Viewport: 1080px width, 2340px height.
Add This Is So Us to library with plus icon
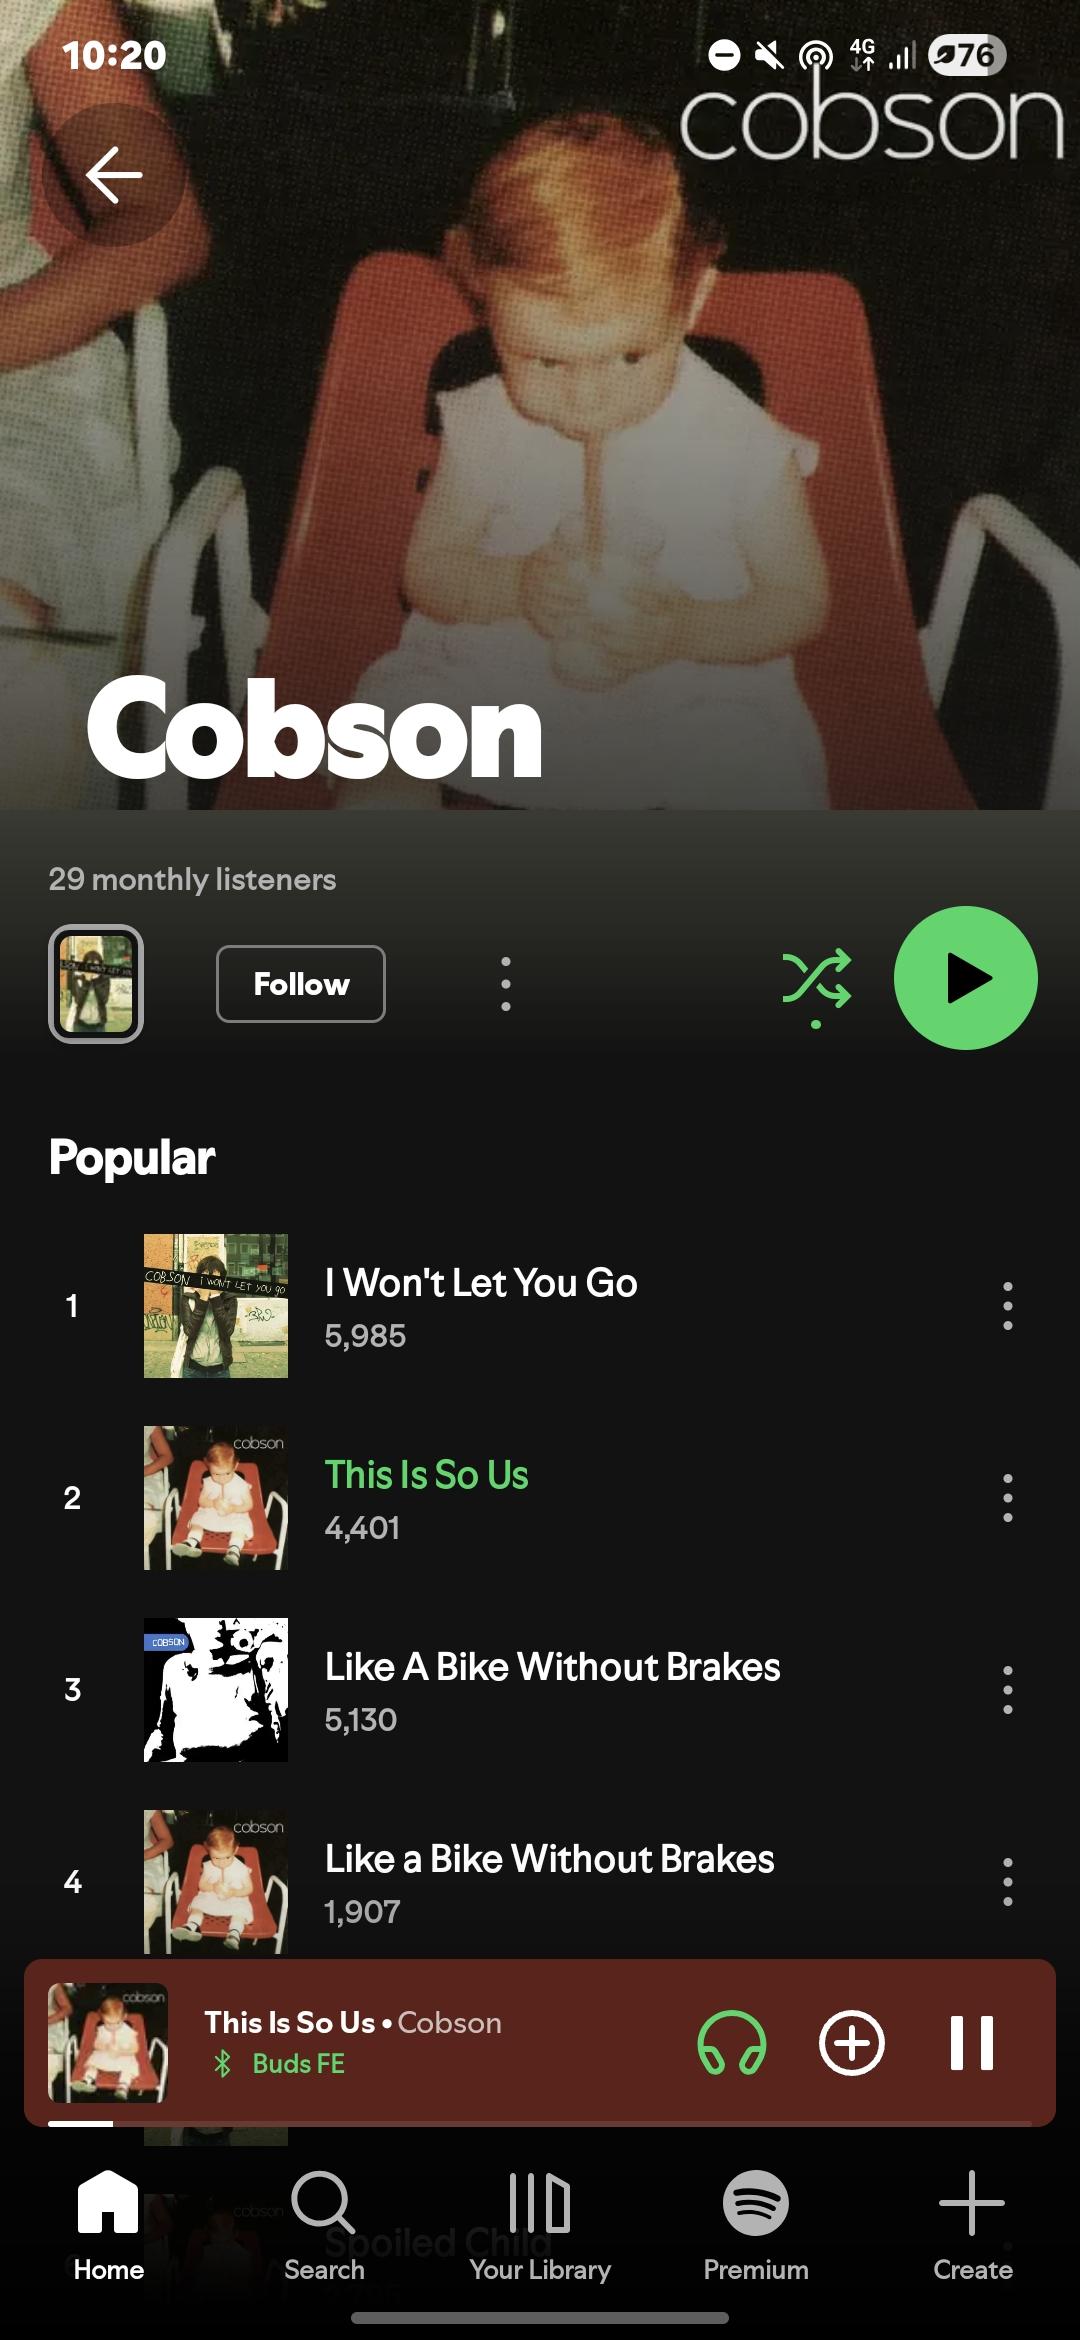(851, 2042)
